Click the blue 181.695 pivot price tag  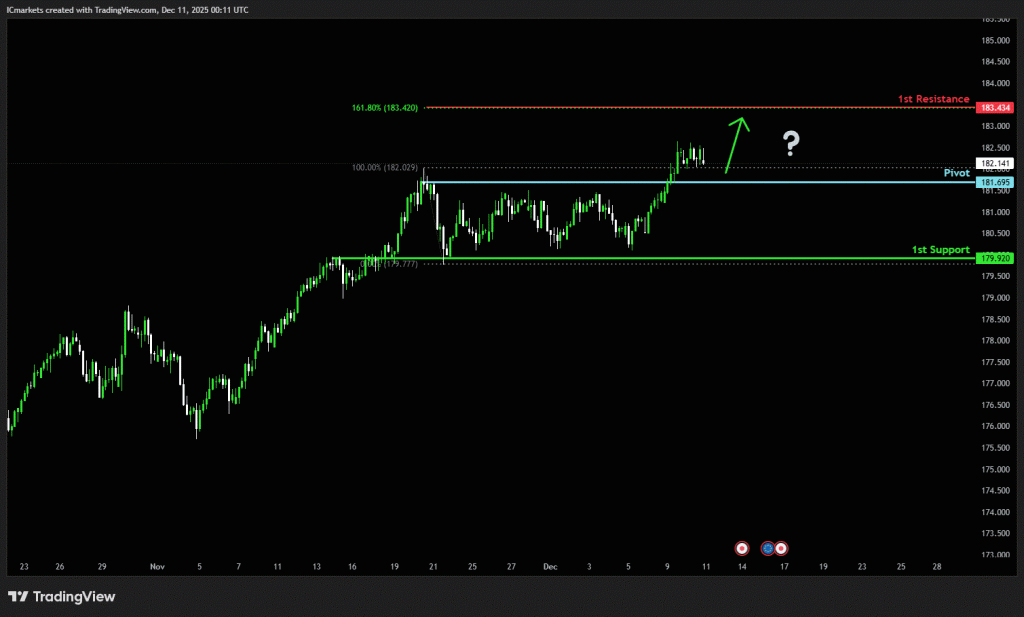[x=996, y=183]
